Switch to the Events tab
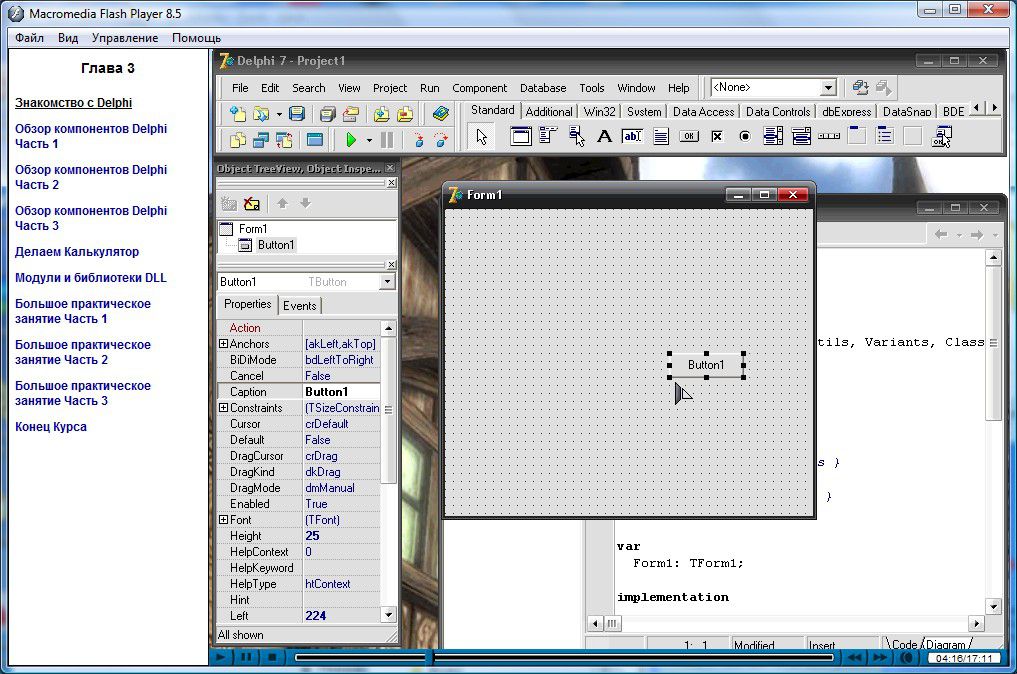This screenshot has width=1017, height=674. pos(300,306)
